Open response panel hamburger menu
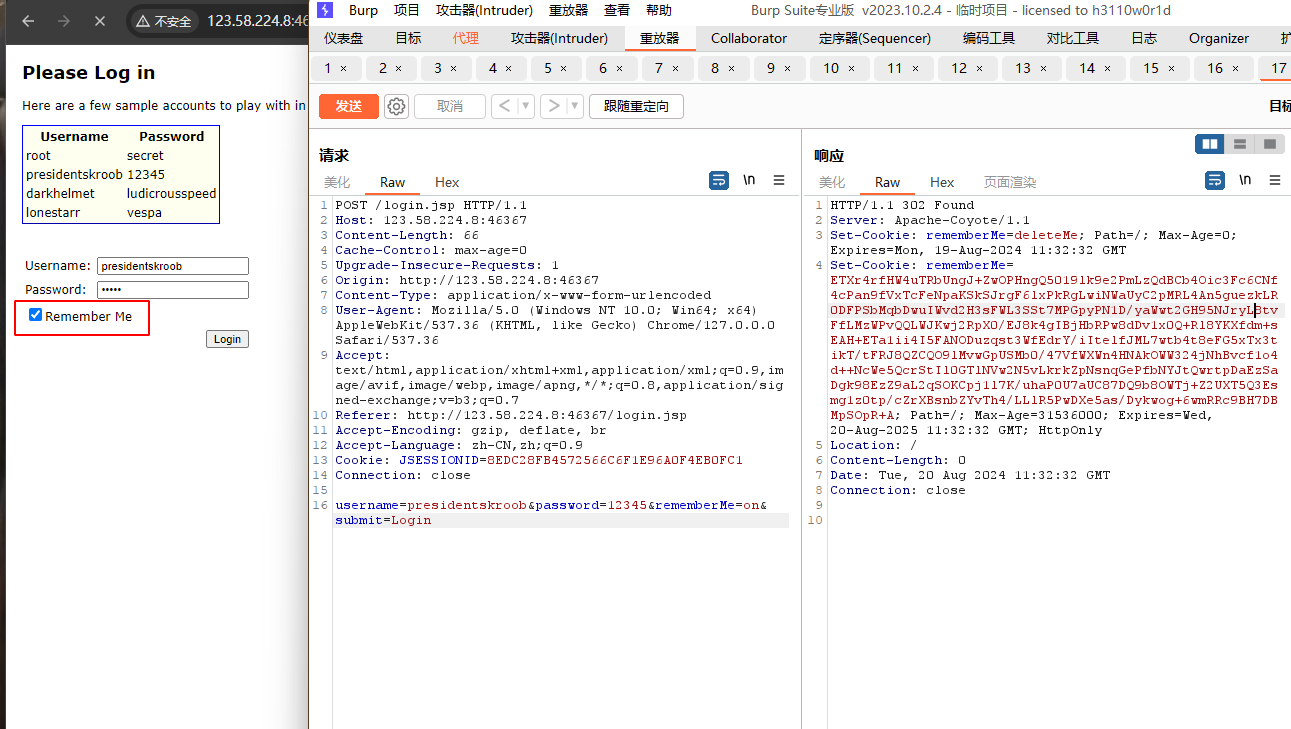 coord(1275,181)
